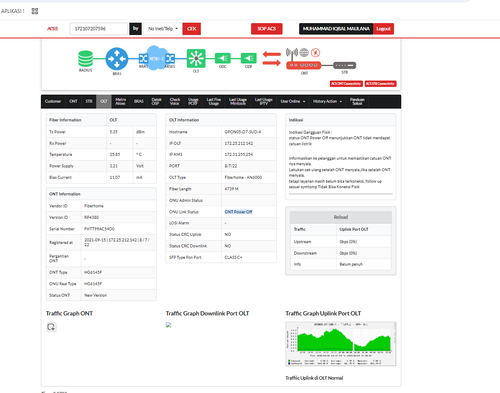
Task: Click the SFP Type value CLASS C+
Action: 233,257
